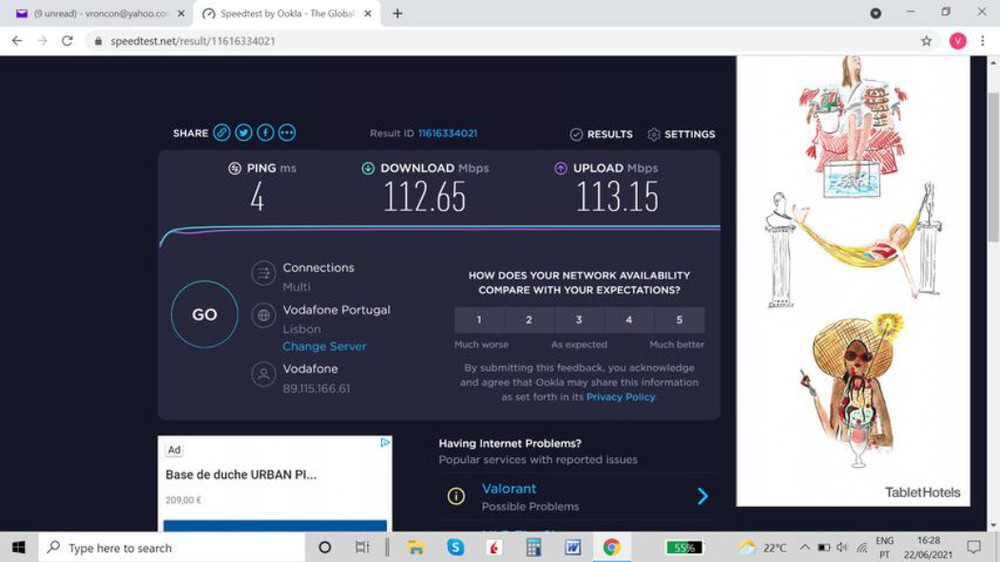The height and width of the screenshot is (562, 1000).
Task: Click the Valorant warning info icon
Action: click(x=456, y=496)
